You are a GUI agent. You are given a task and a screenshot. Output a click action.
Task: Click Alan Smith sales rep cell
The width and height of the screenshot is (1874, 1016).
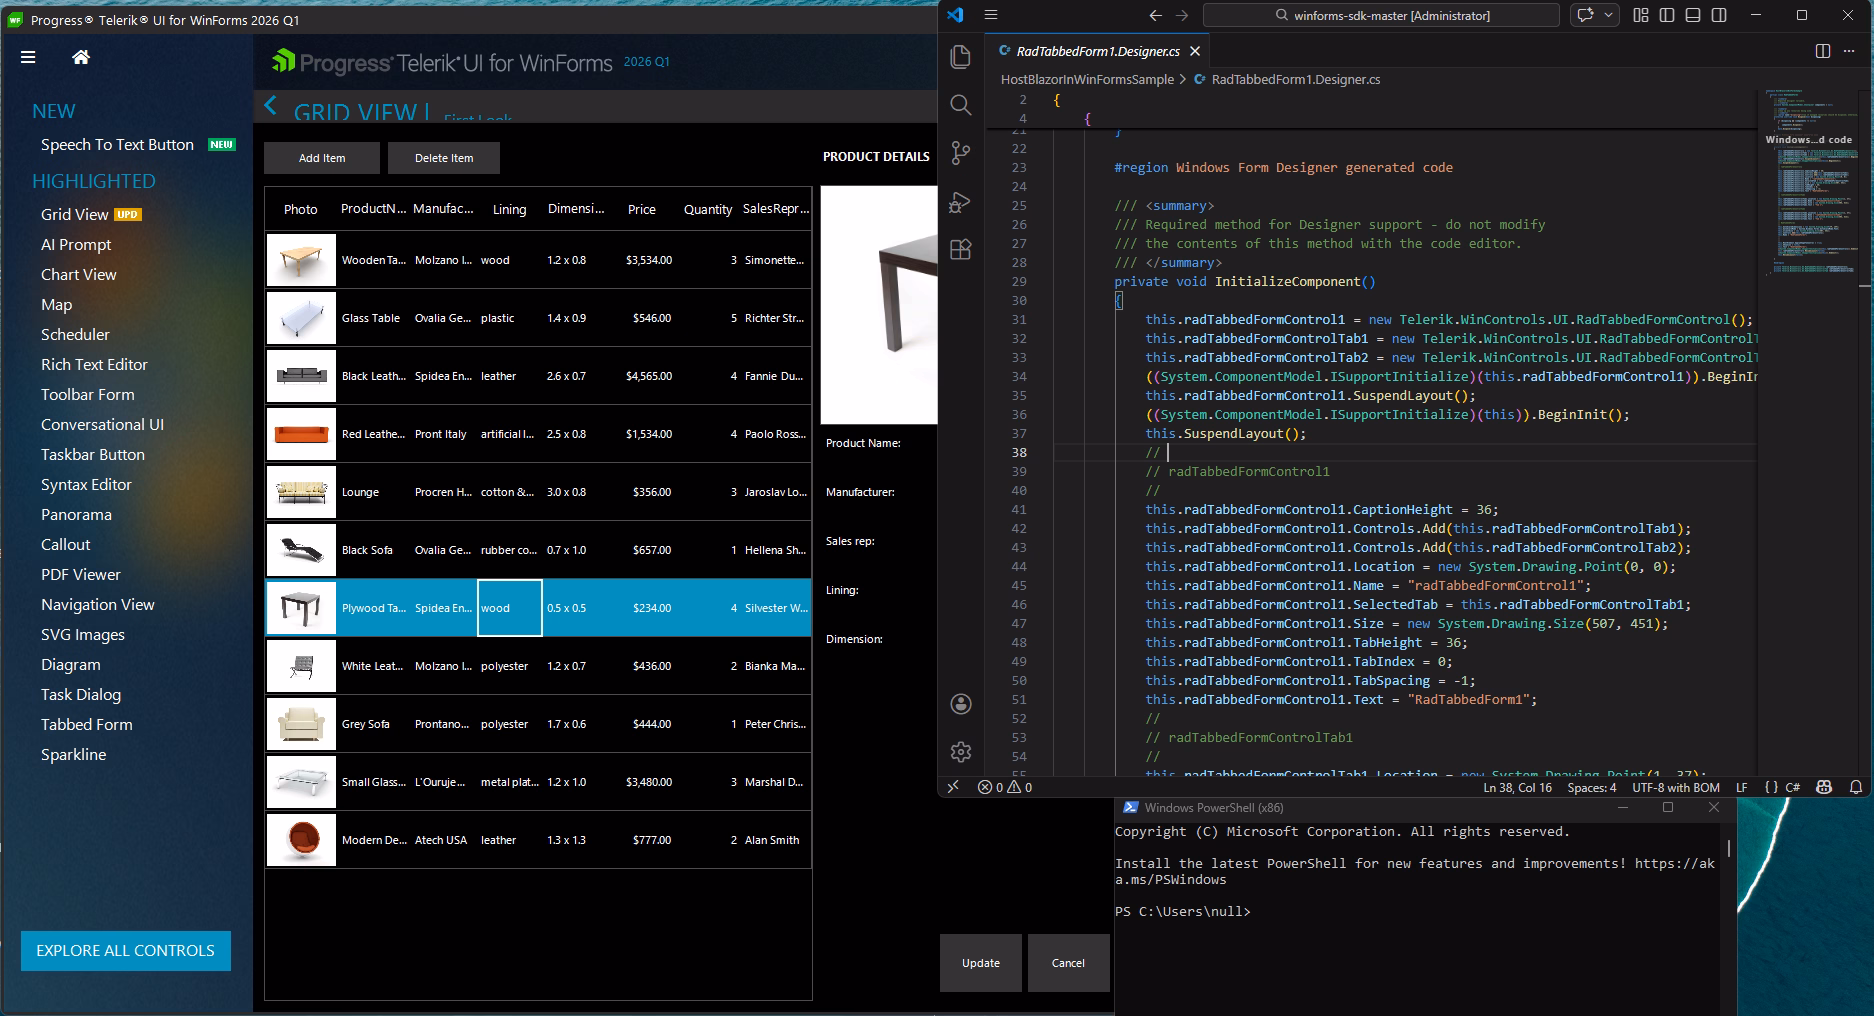[775, 840]
